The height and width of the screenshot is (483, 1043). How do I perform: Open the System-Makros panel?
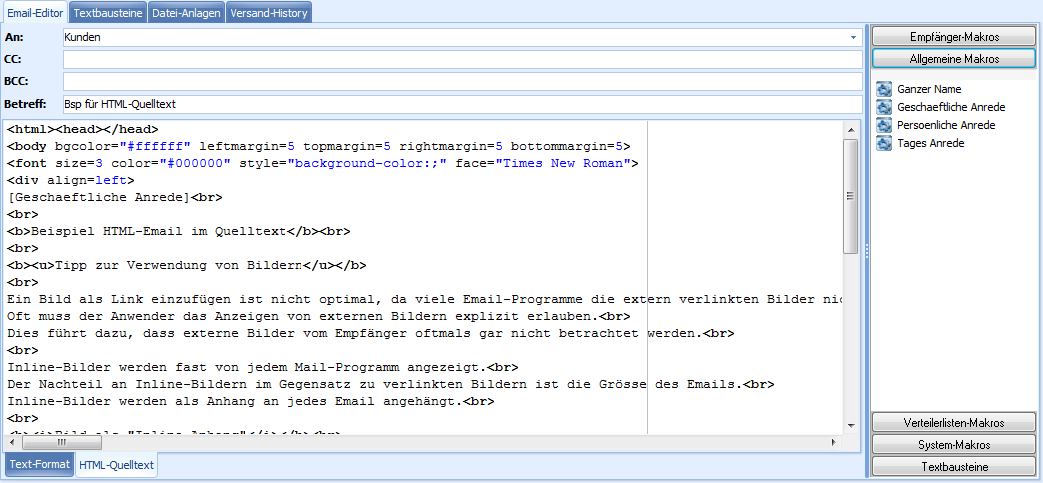pyautogui.click(x=954, y=444)
